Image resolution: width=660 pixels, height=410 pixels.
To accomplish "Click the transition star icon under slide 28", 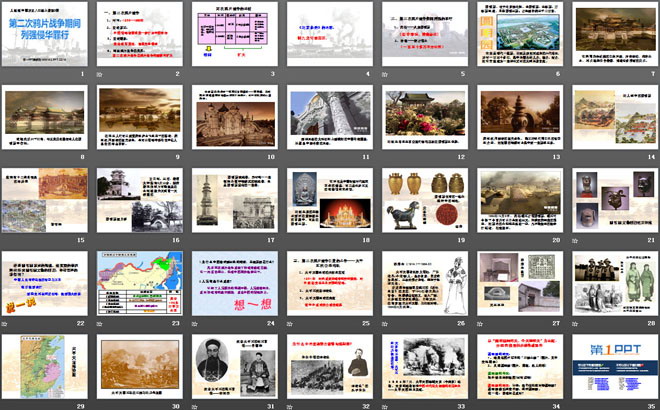I will coord(575,324).
